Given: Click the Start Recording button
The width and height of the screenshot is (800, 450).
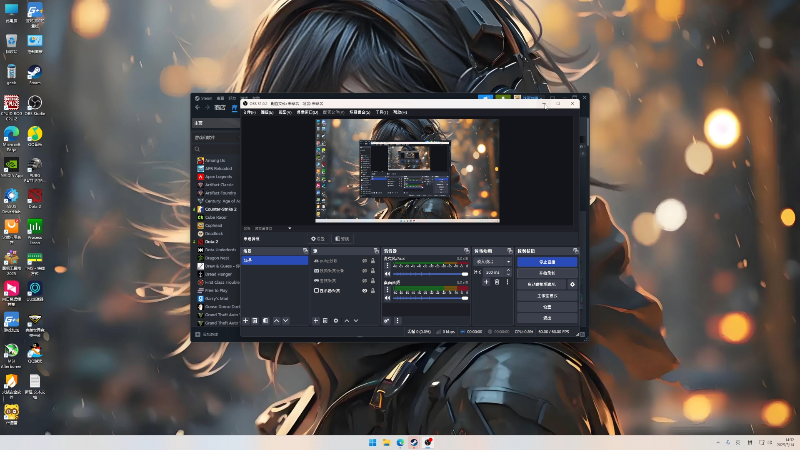Looking at the screenshot, I should coord(547,273).
